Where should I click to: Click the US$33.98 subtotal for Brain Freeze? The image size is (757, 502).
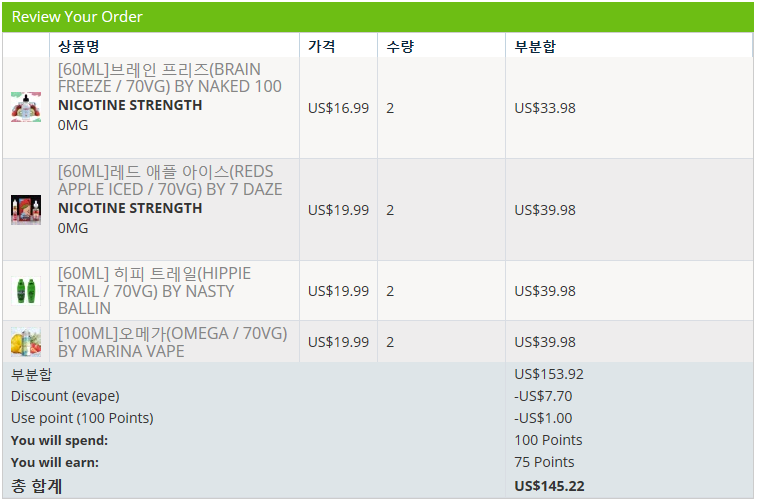pos(545,108)
